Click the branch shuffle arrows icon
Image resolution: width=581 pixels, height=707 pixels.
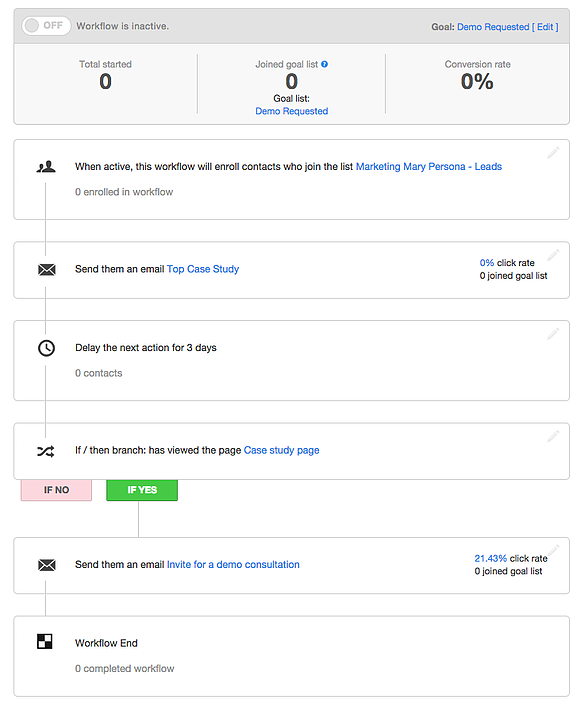[x=46, y=451]
